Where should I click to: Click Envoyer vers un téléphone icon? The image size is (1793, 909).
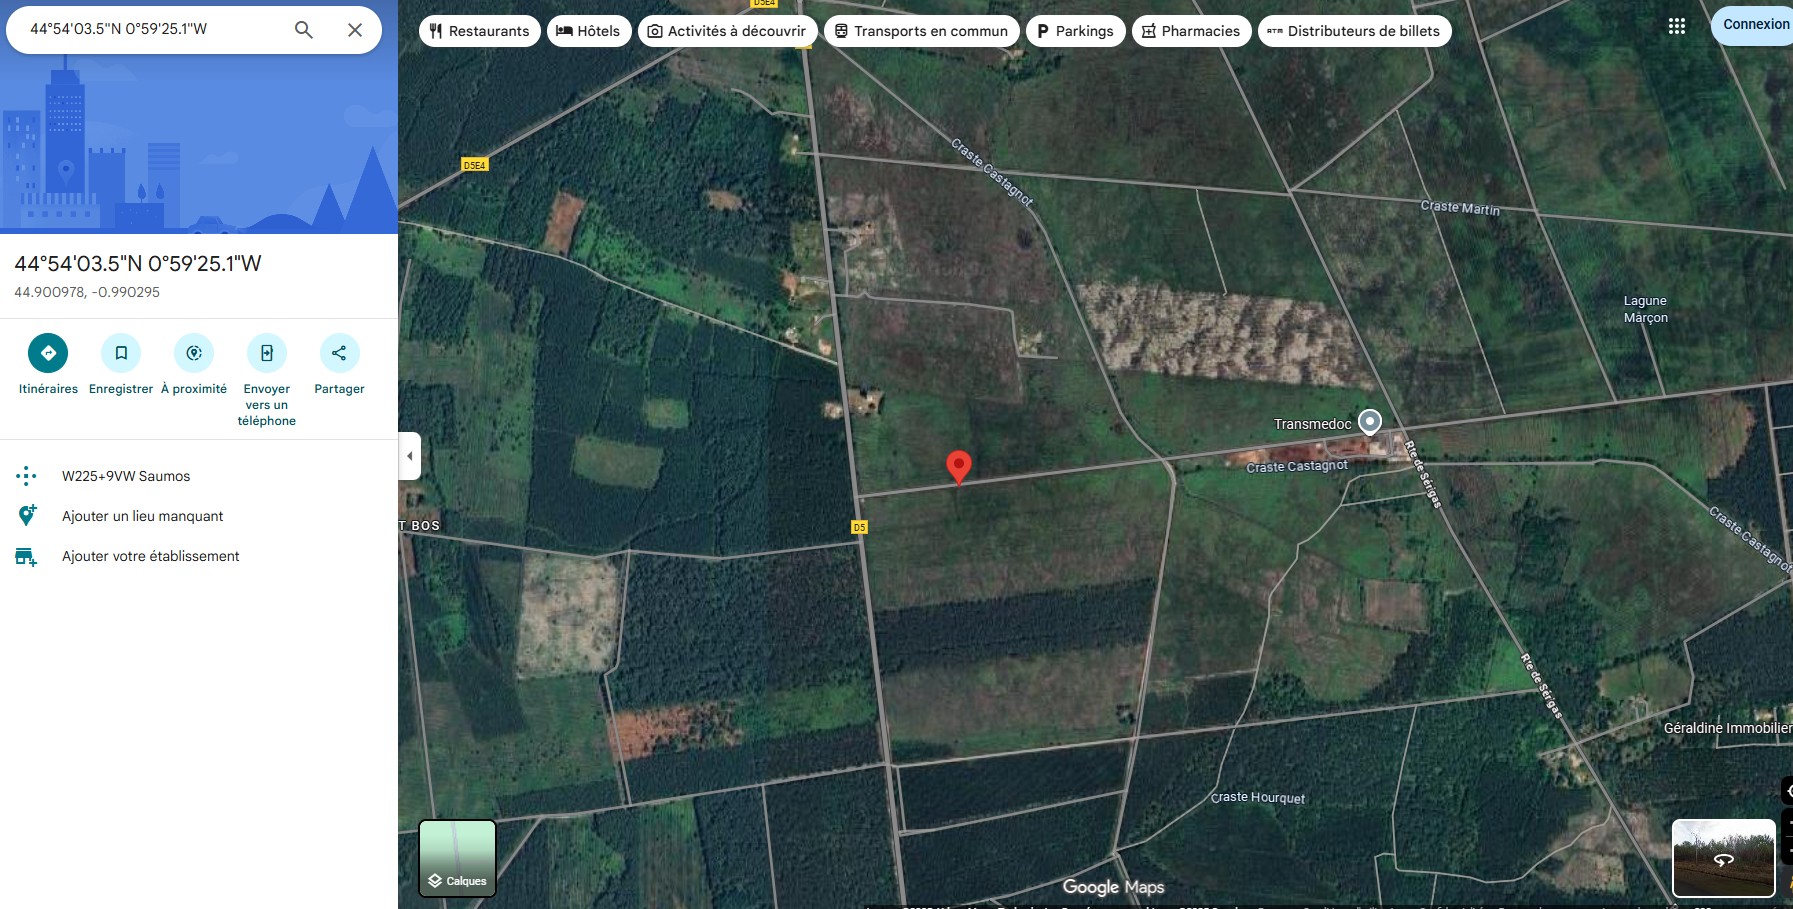click(267, 353)
